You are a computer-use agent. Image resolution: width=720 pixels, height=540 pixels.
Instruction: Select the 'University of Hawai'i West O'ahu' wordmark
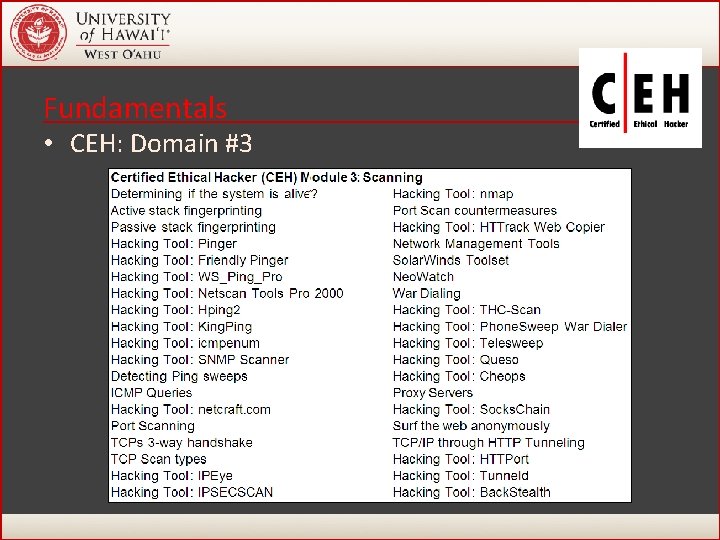coord(123,35)
